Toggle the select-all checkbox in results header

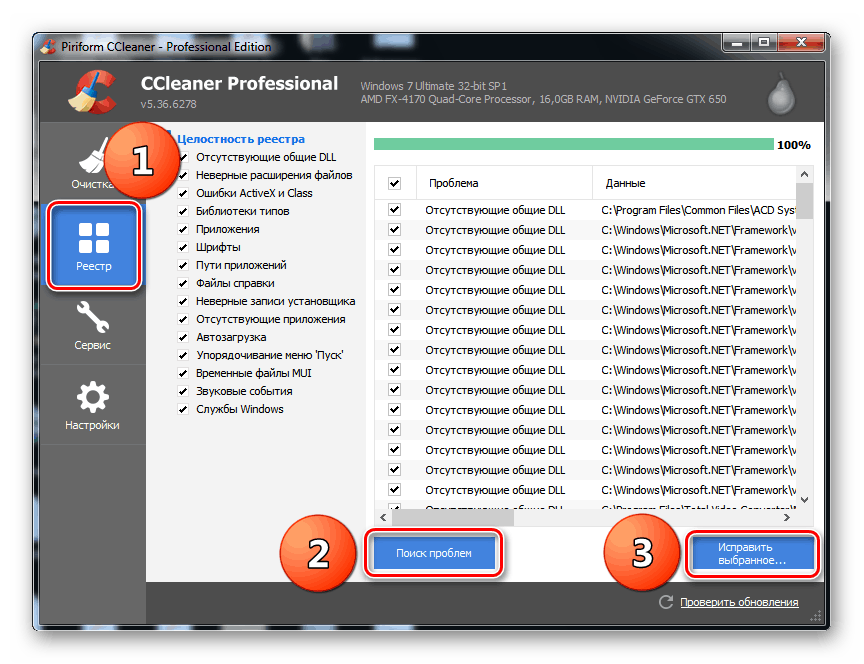pos(395,183)
